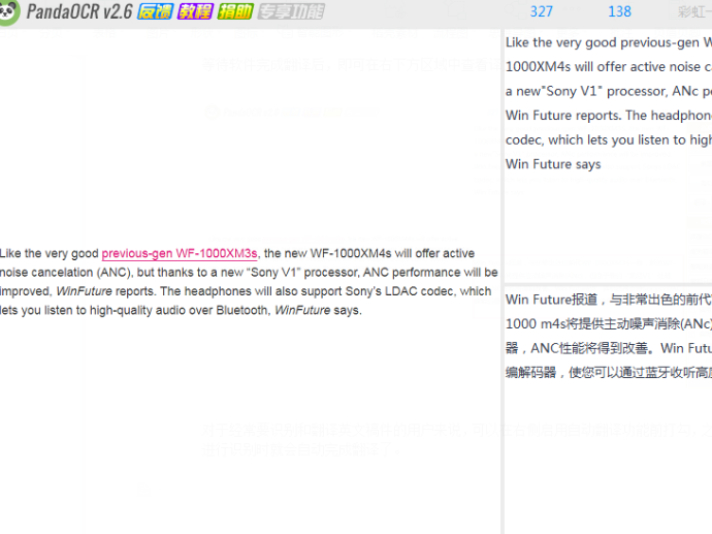The height and width of the screenshot is (534, 712).
Task: Click inside the Chinese translation text box
Action: pos(608,409)
